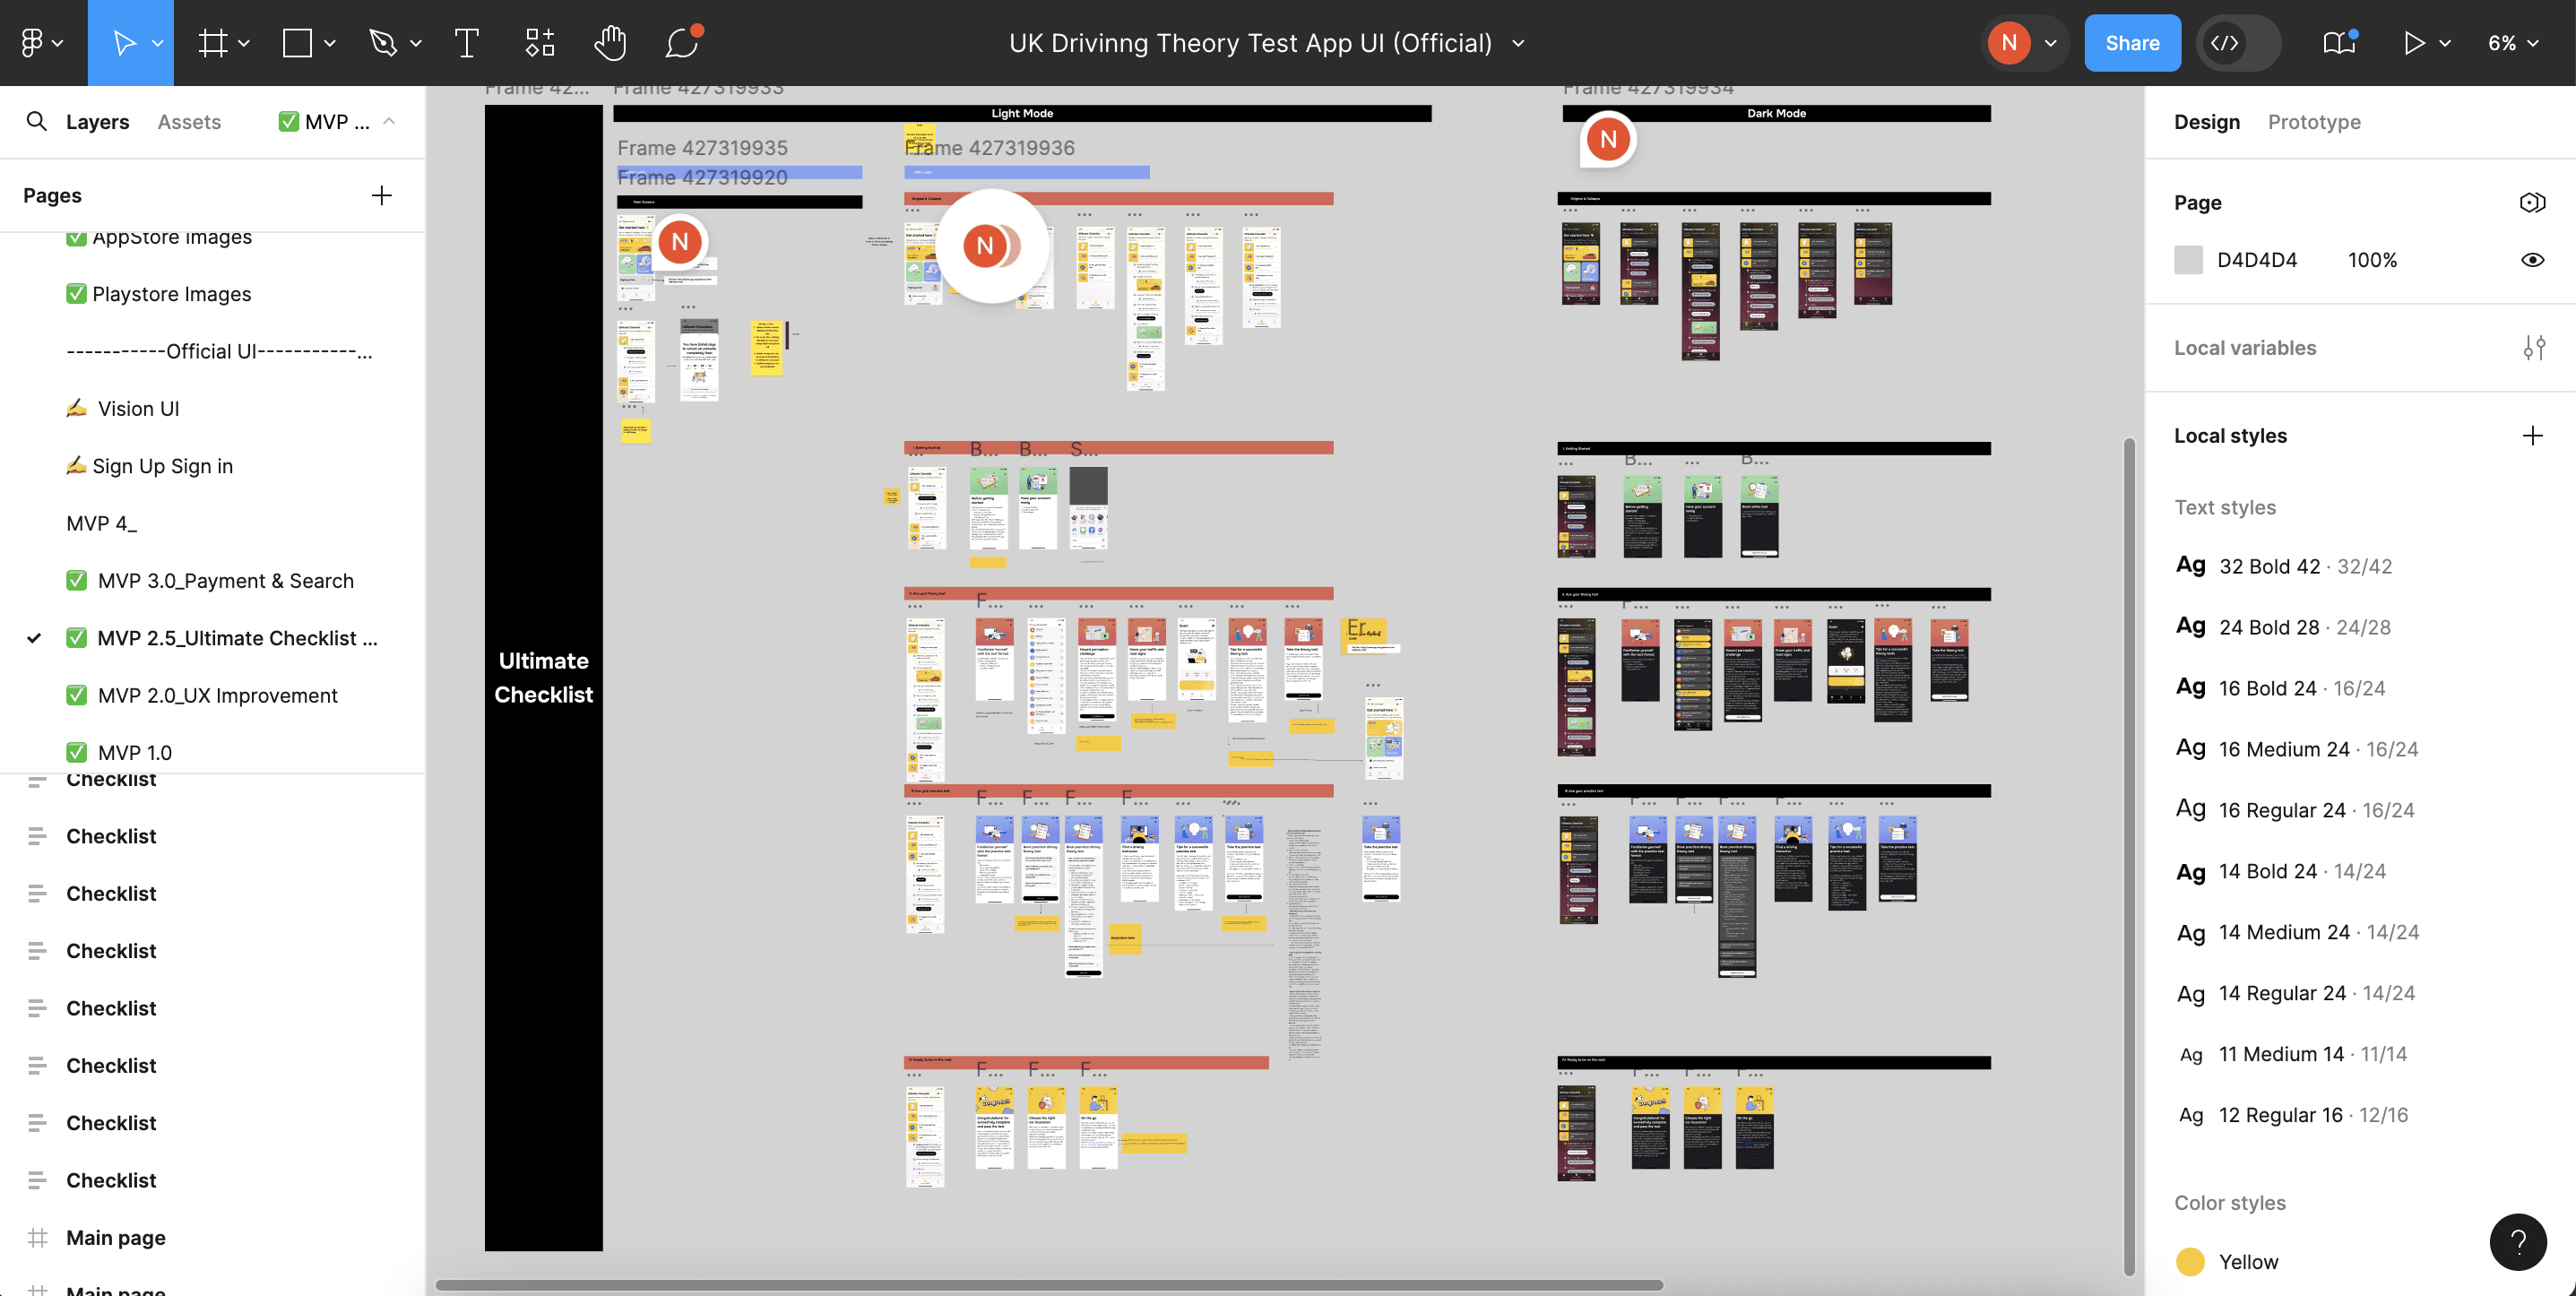The height and width of the screenshot is (1296, 2576).
Task: Open the MVP 3.0_Payment & Search page
Action: [225, 581]
